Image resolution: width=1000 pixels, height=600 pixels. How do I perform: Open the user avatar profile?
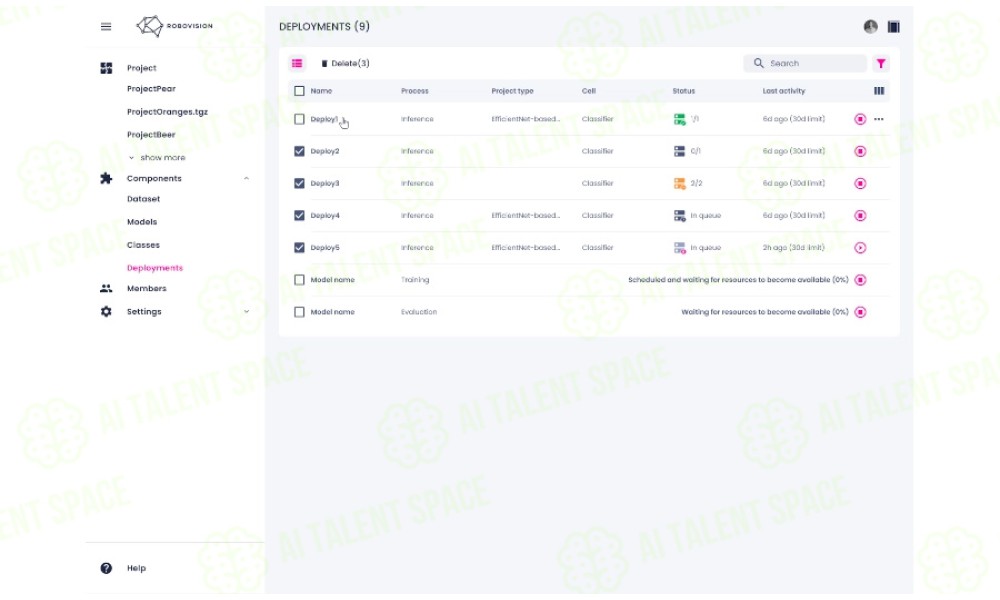[871, 26]
